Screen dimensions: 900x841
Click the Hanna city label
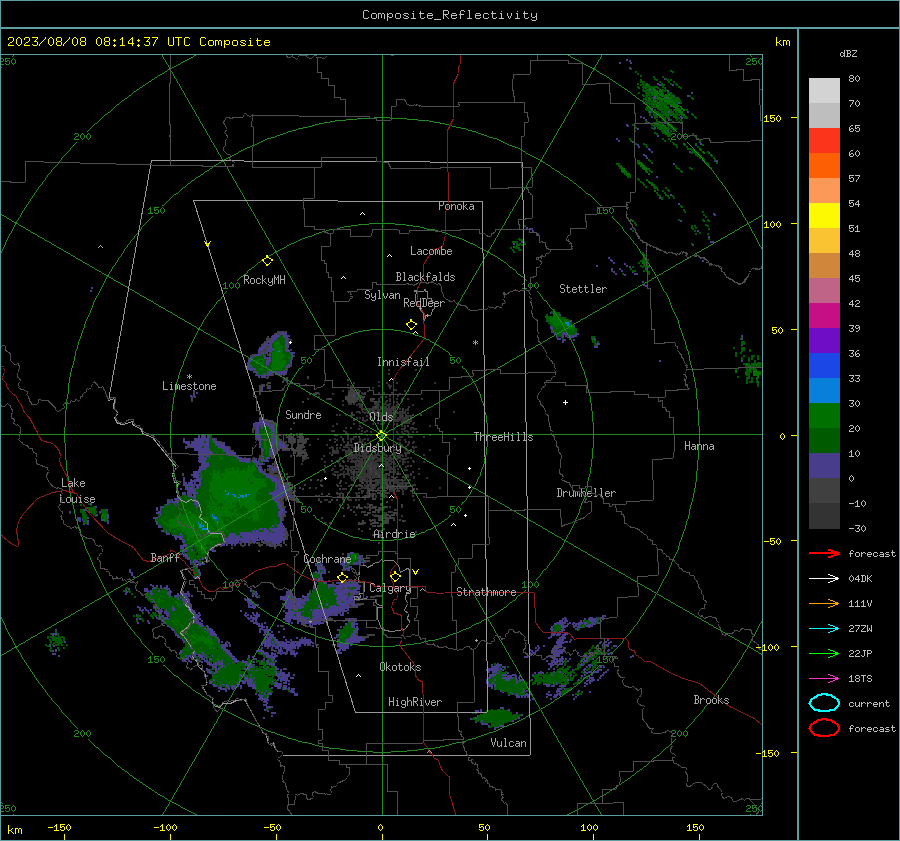(x=699, y=446)
